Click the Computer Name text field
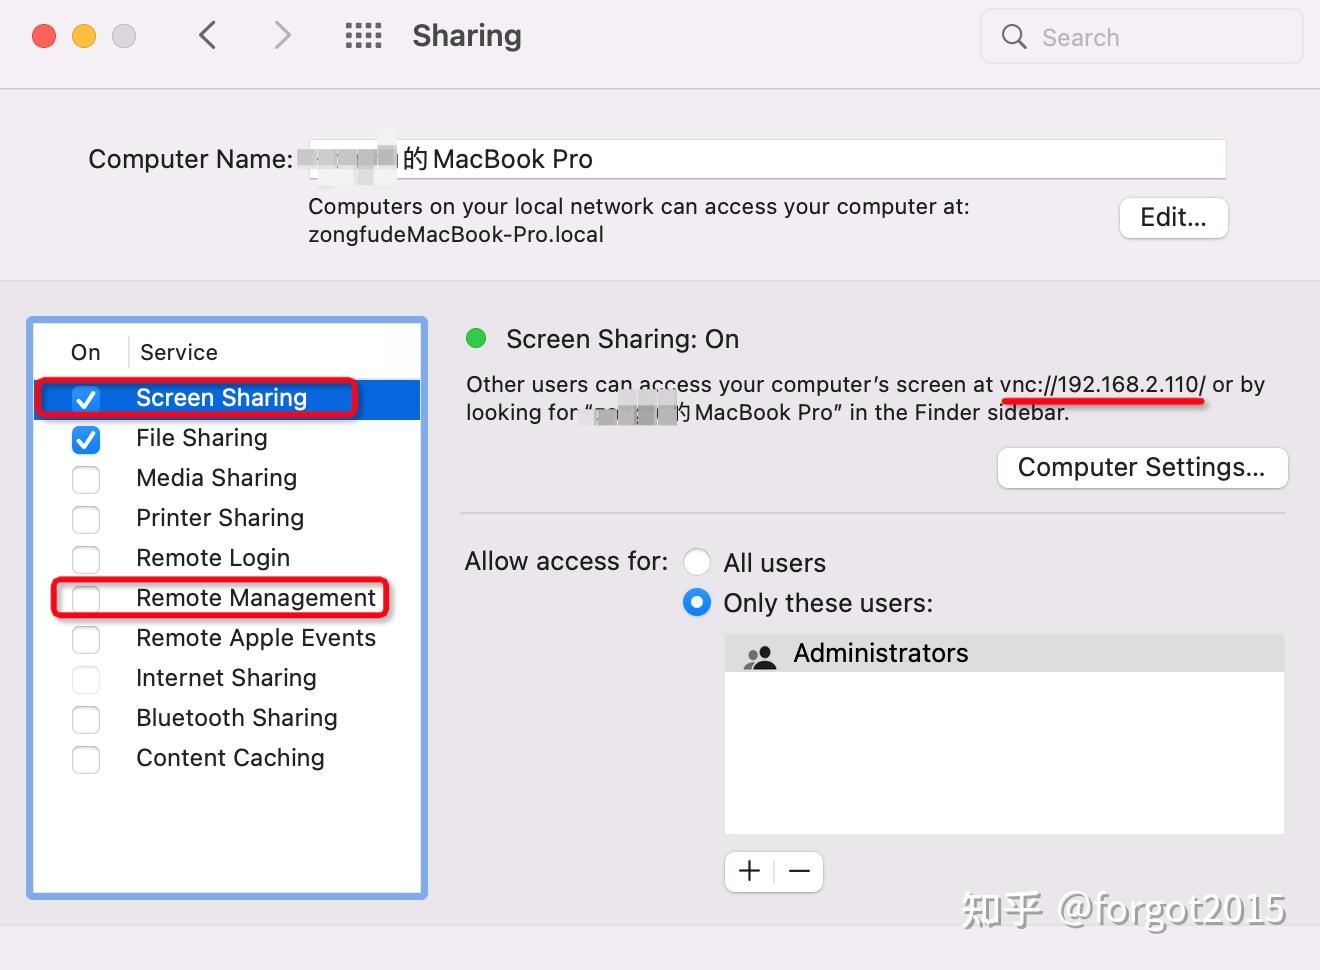 point(767,159)
